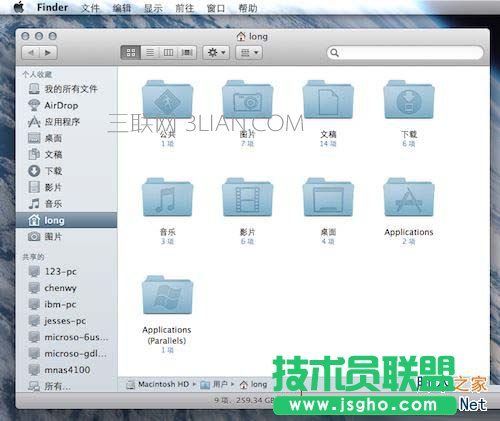The height and width of the screenshot is (421, 500).
Task: Click long in the path bar
Action: [x=254, y=384]
